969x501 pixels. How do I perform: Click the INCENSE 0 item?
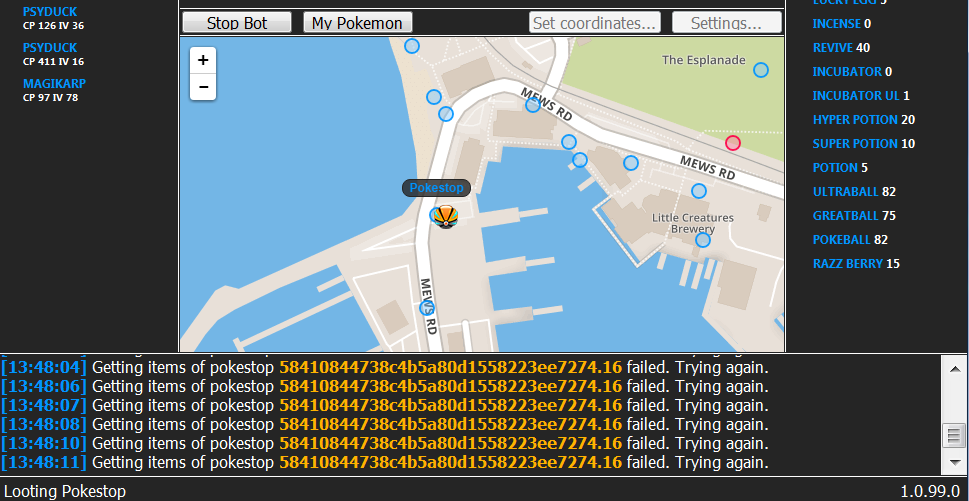click(x=842, y=23)
